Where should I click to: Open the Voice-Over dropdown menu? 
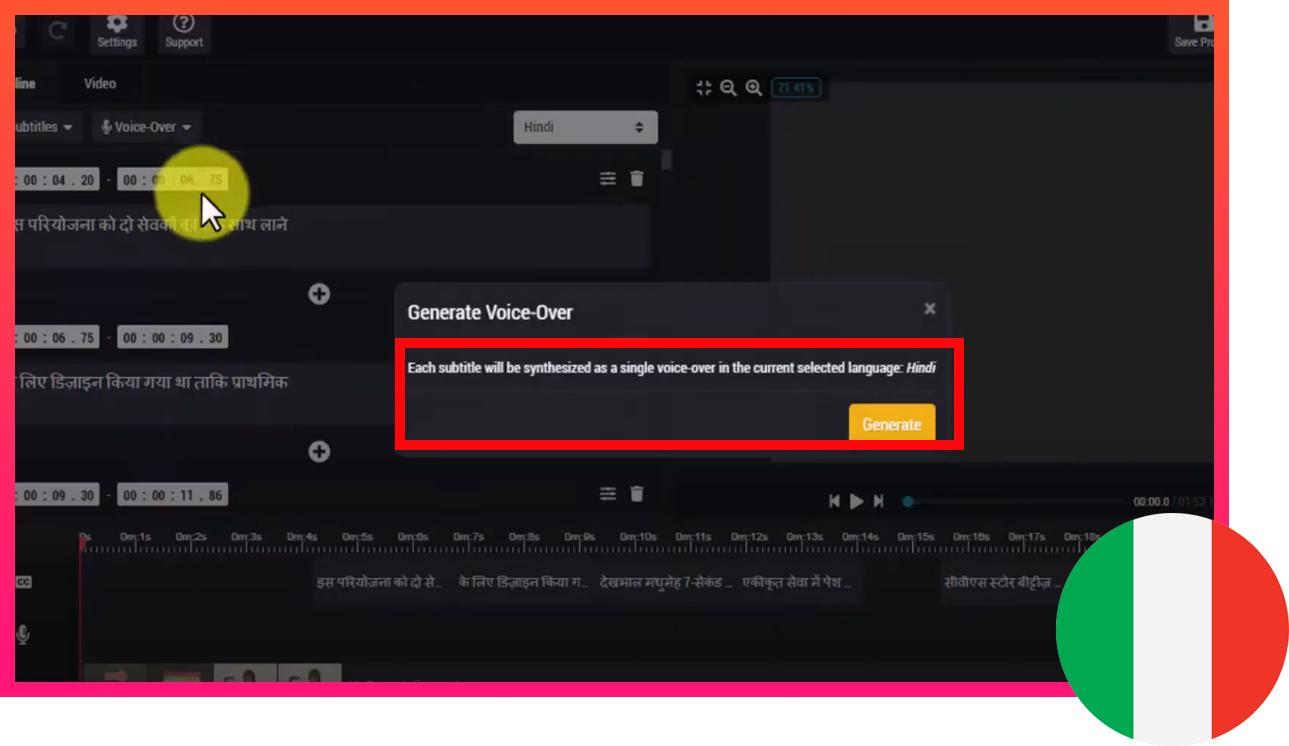147,127
